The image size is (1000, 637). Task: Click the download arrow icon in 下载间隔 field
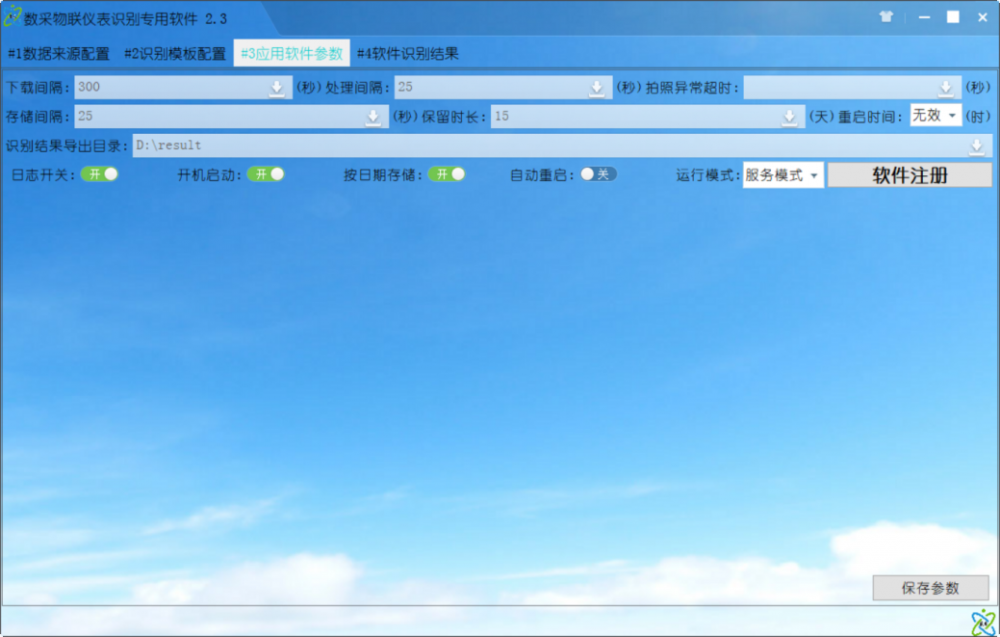coord(277,88)
